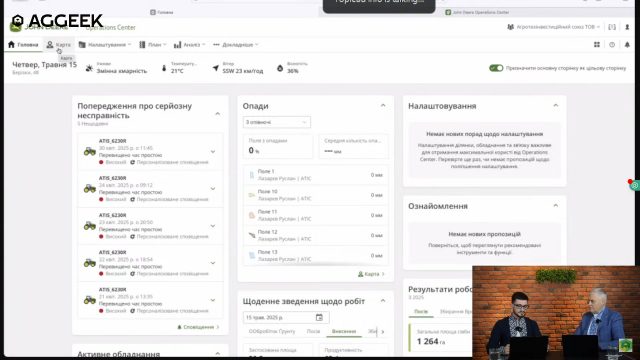The image size is (640, 360).
Task: Click the Поле 12 field shape icon
Action: click(x=252, y=236)
